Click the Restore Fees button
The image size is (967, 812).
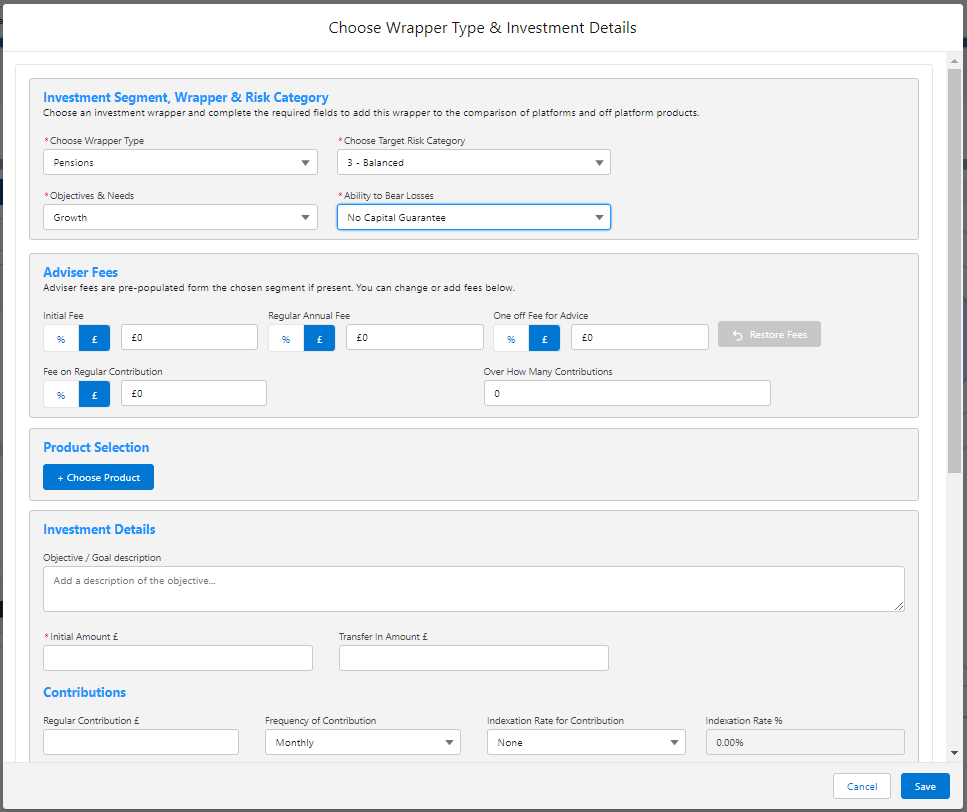click(769, 334)
